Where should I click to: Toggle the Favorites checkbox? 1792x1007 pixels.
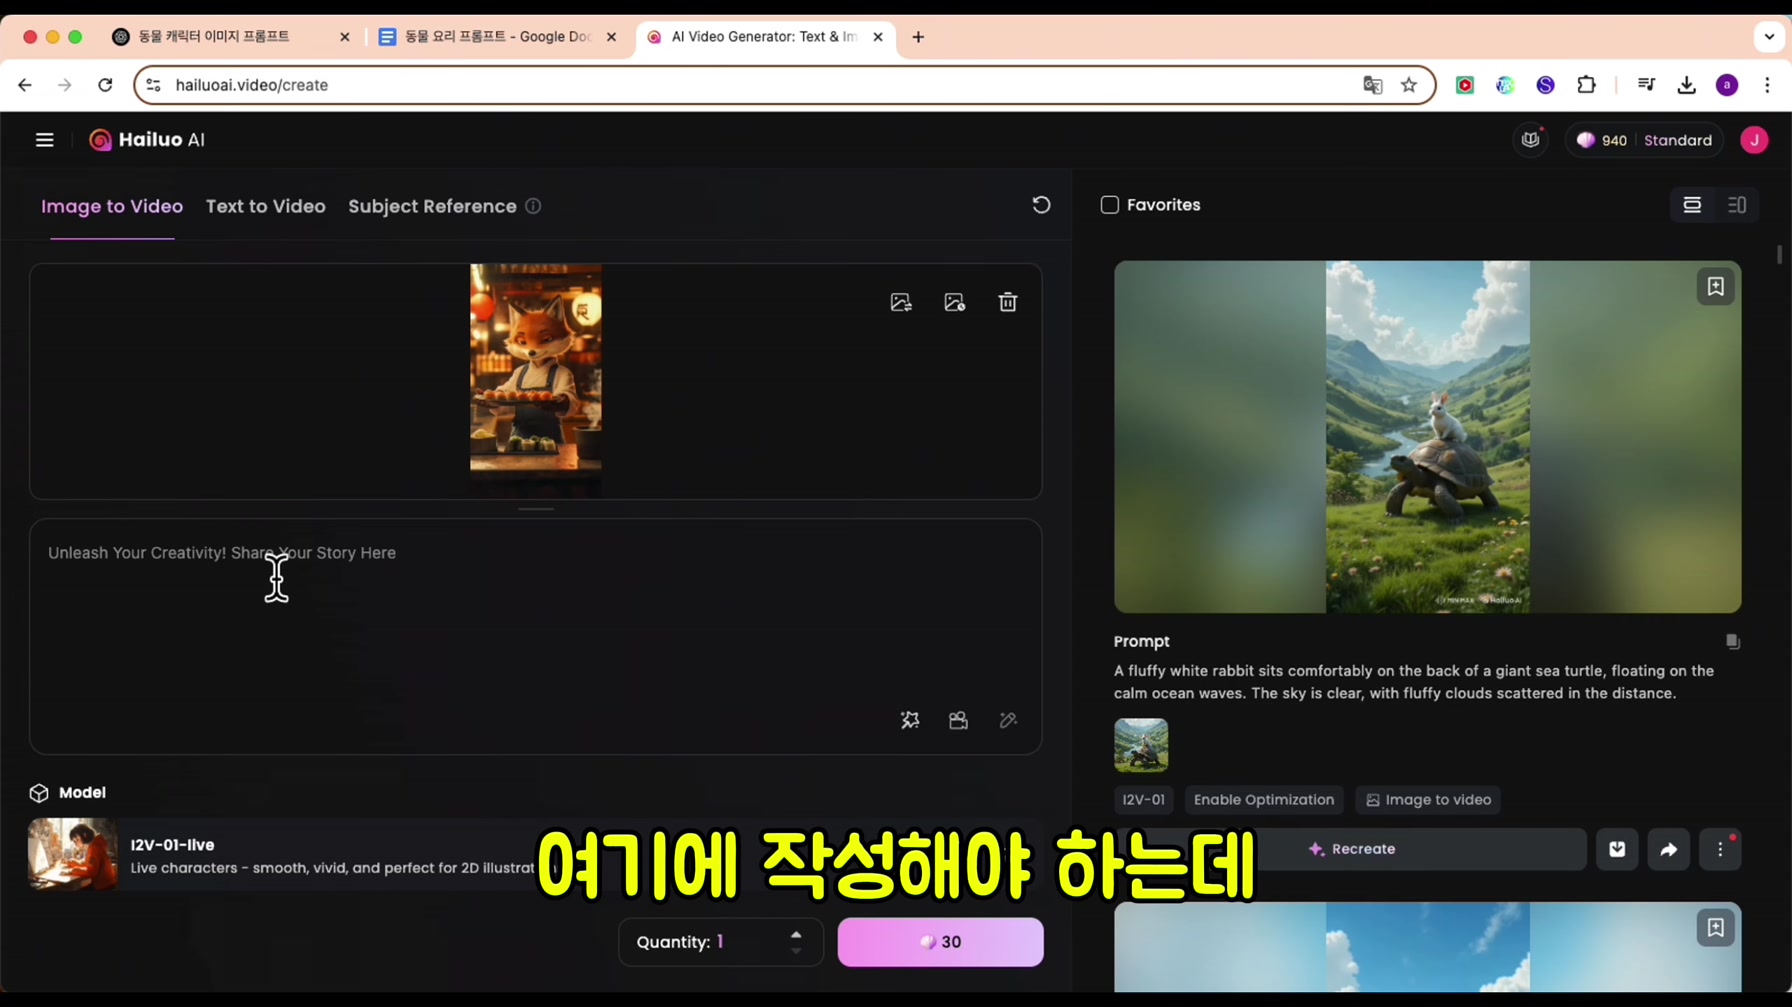[x=1109, y=205]
